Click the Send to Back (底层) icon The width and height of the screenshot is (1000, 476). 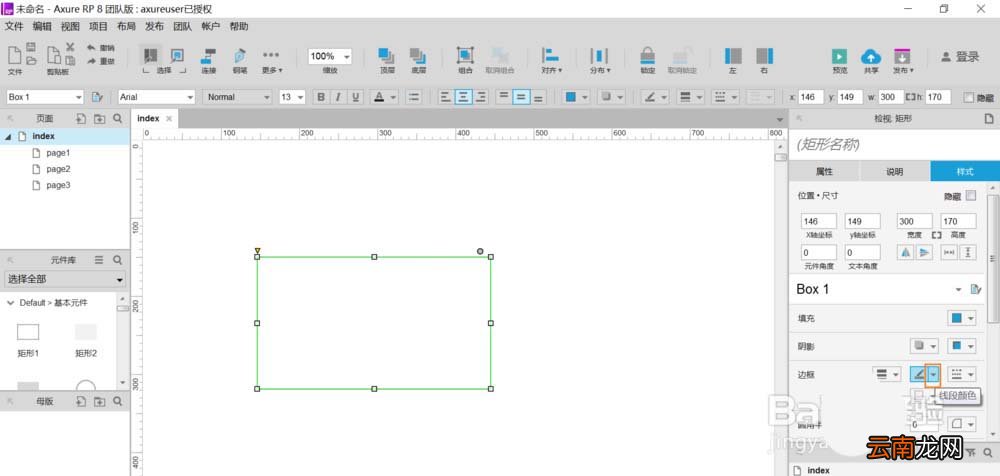(x=418, y=56)
